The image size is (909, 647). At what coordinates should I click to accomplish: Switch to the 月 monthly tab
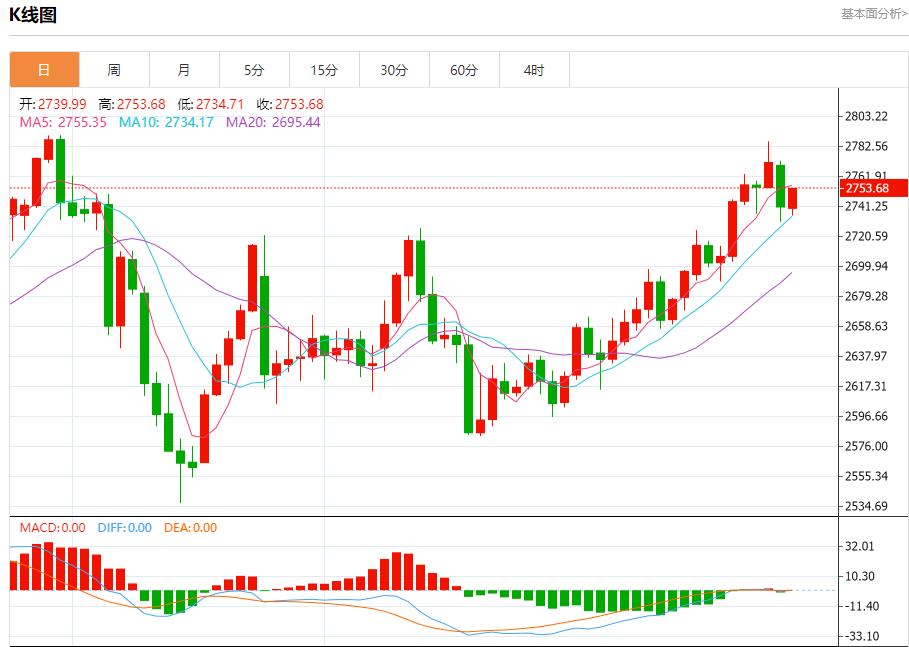pyautogui.click(x=184, y=70)
